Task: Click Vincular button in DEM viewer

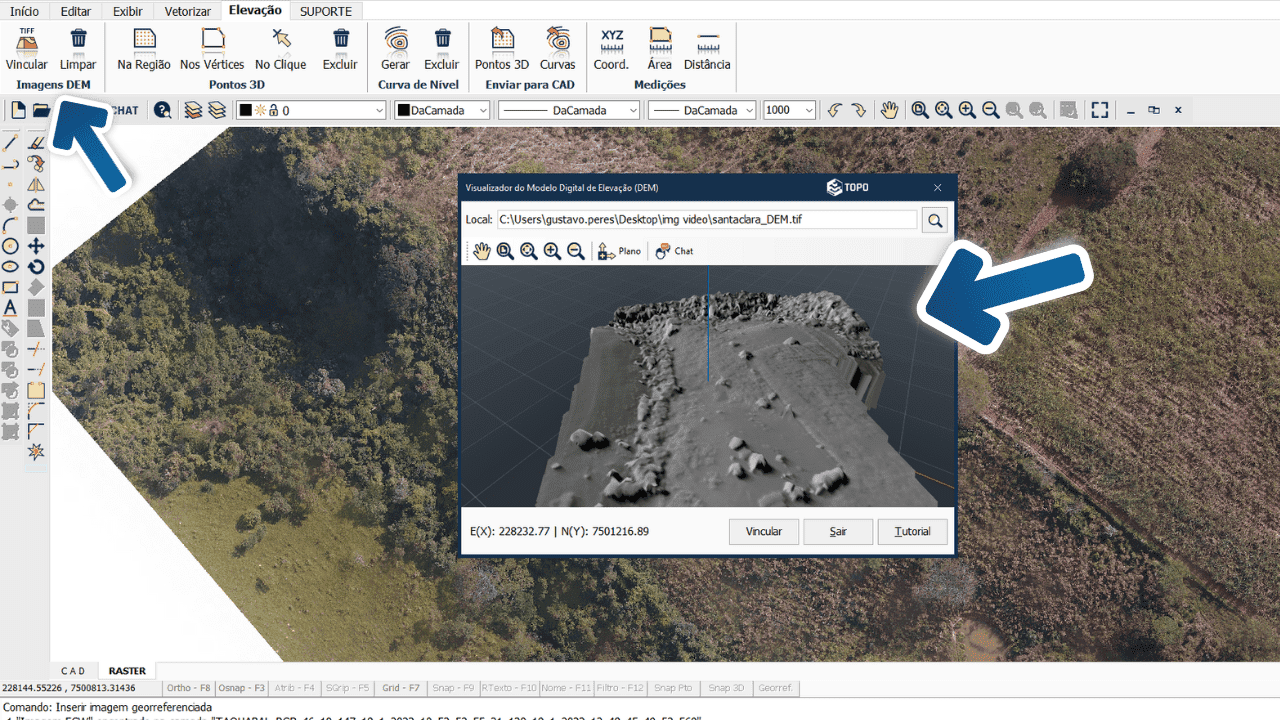Action: [764, 531]
